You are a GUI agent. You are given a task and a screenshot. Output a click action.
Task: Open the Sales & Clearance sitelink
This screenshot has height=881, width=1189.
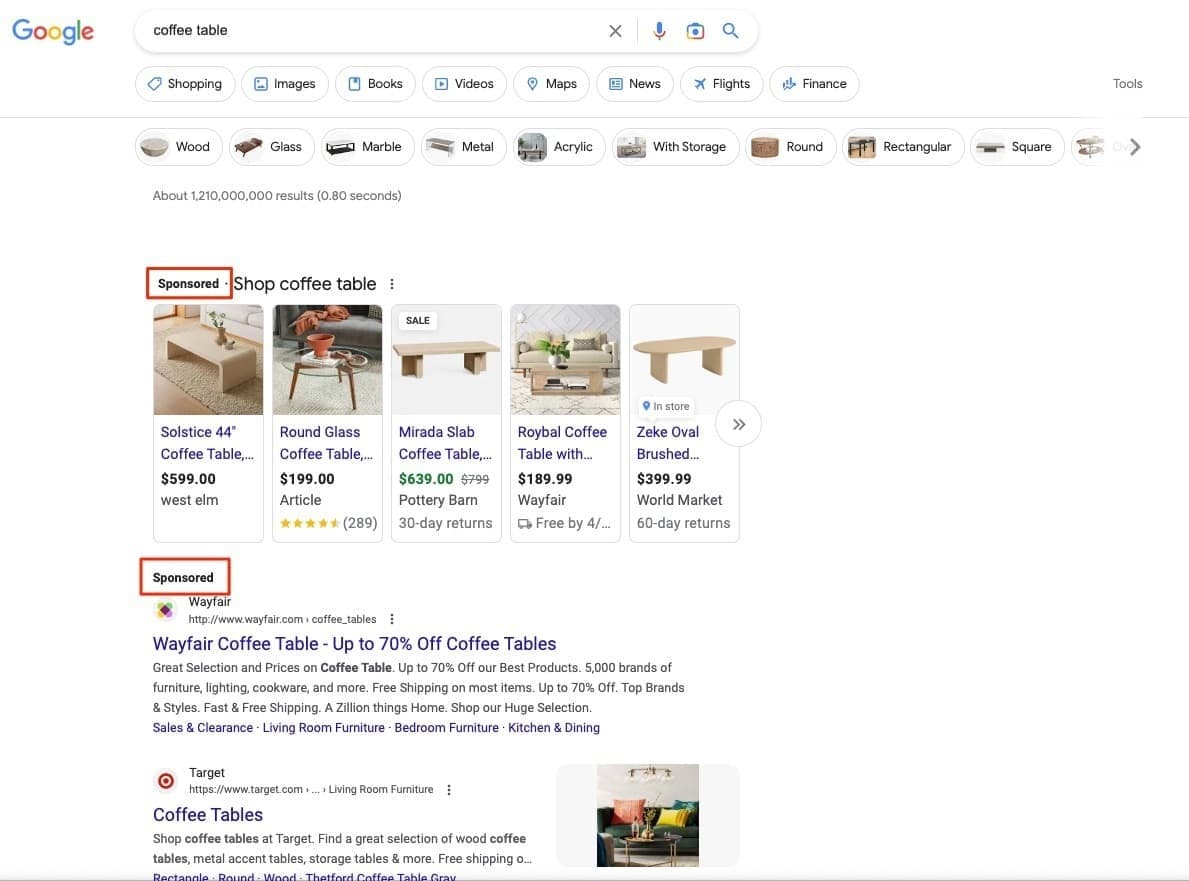[x=203, y=728]
